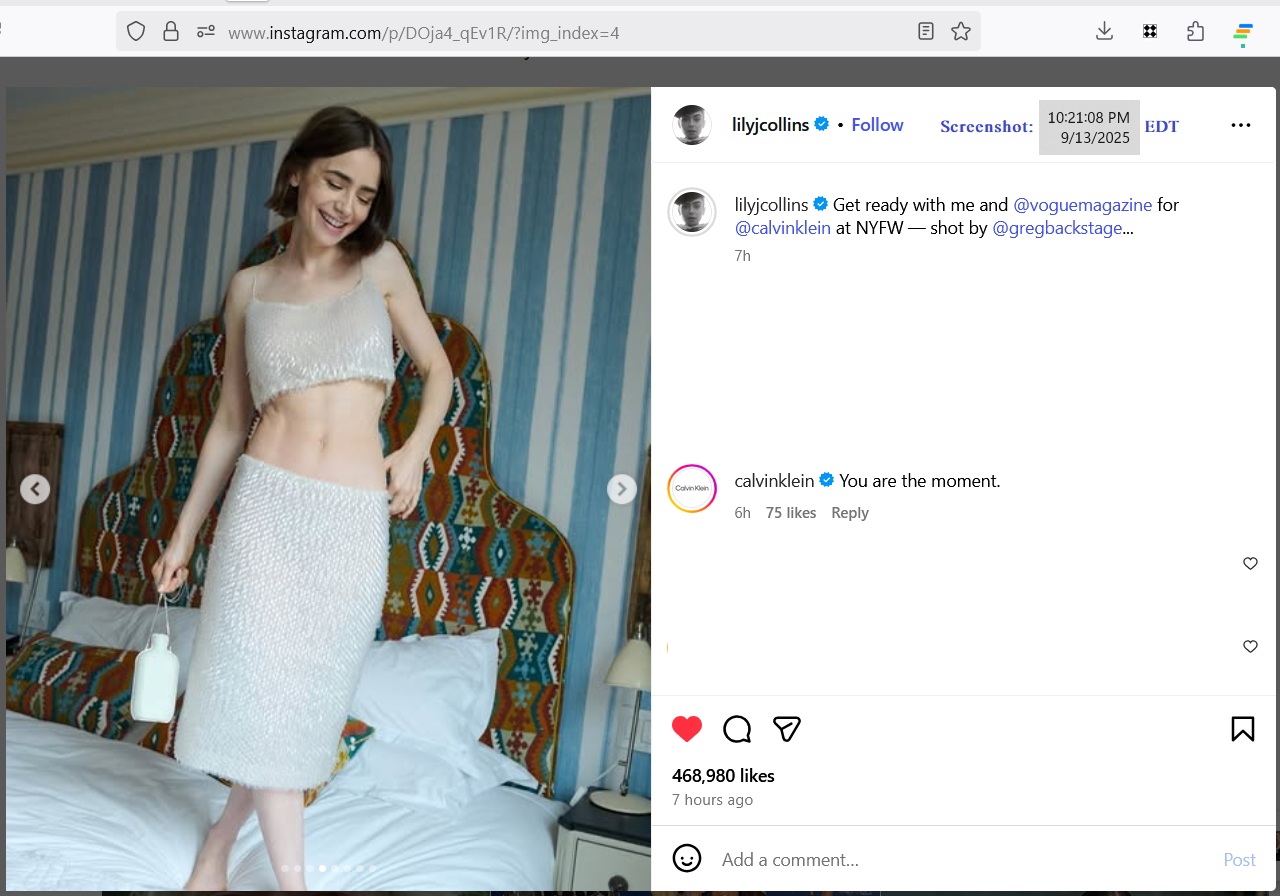The height and width of the screenshot is (896, 1280).
Task: Unlike the post with red heart icon
Action: pyautogui.click(x=687, y=729)
